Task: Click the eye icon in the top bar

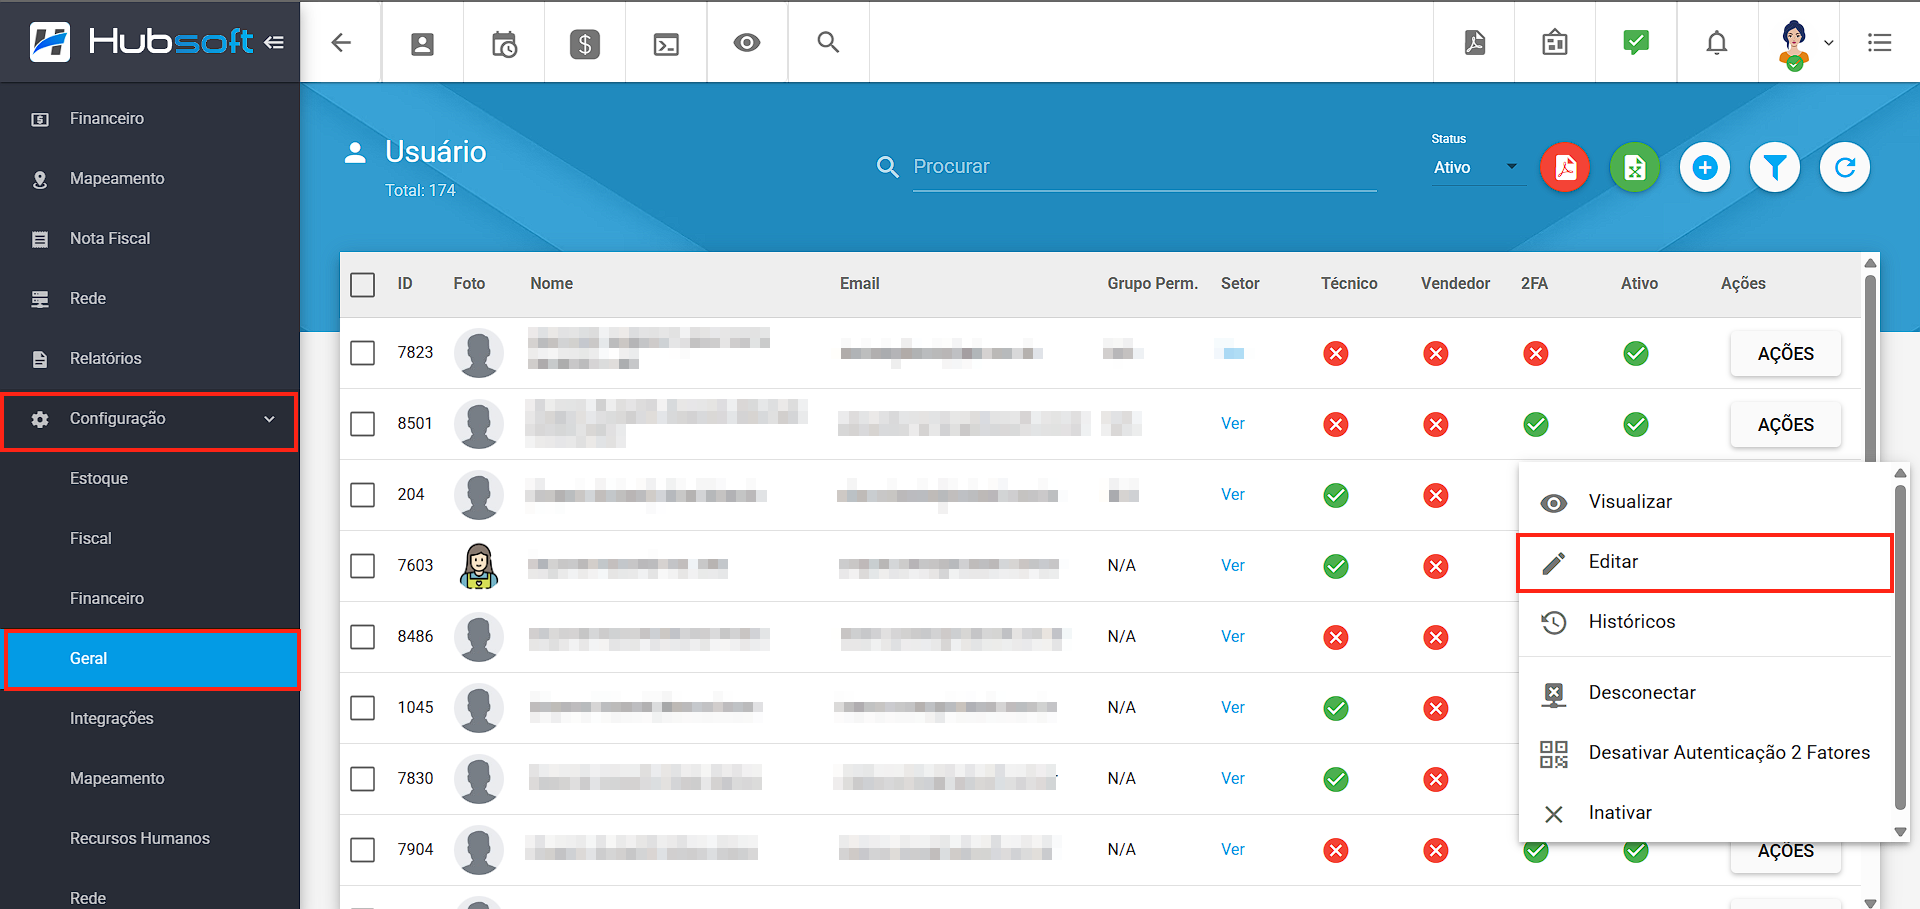Action: coord(747,42)
